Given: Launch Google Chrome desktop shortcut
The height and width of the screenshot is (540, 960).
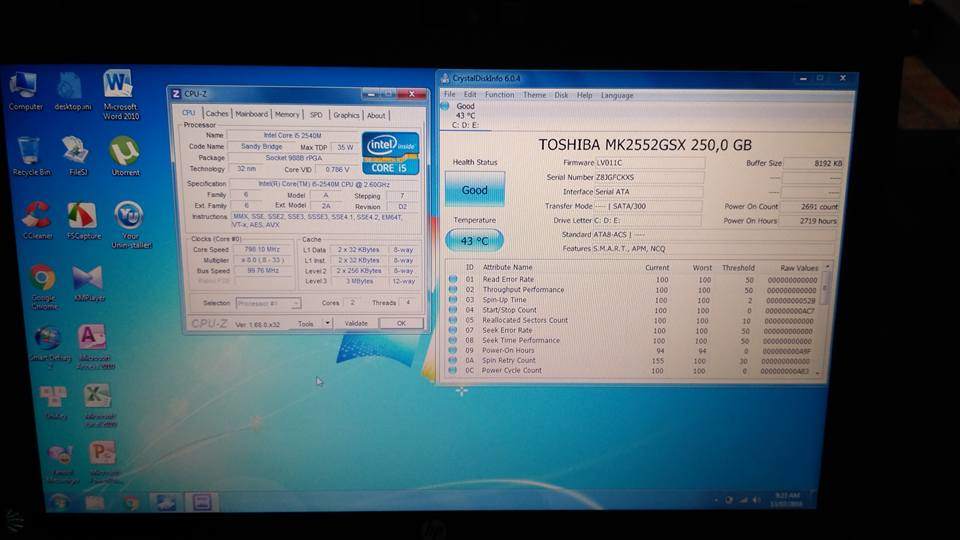Looking at the screenshot, I should pos(43,288).
